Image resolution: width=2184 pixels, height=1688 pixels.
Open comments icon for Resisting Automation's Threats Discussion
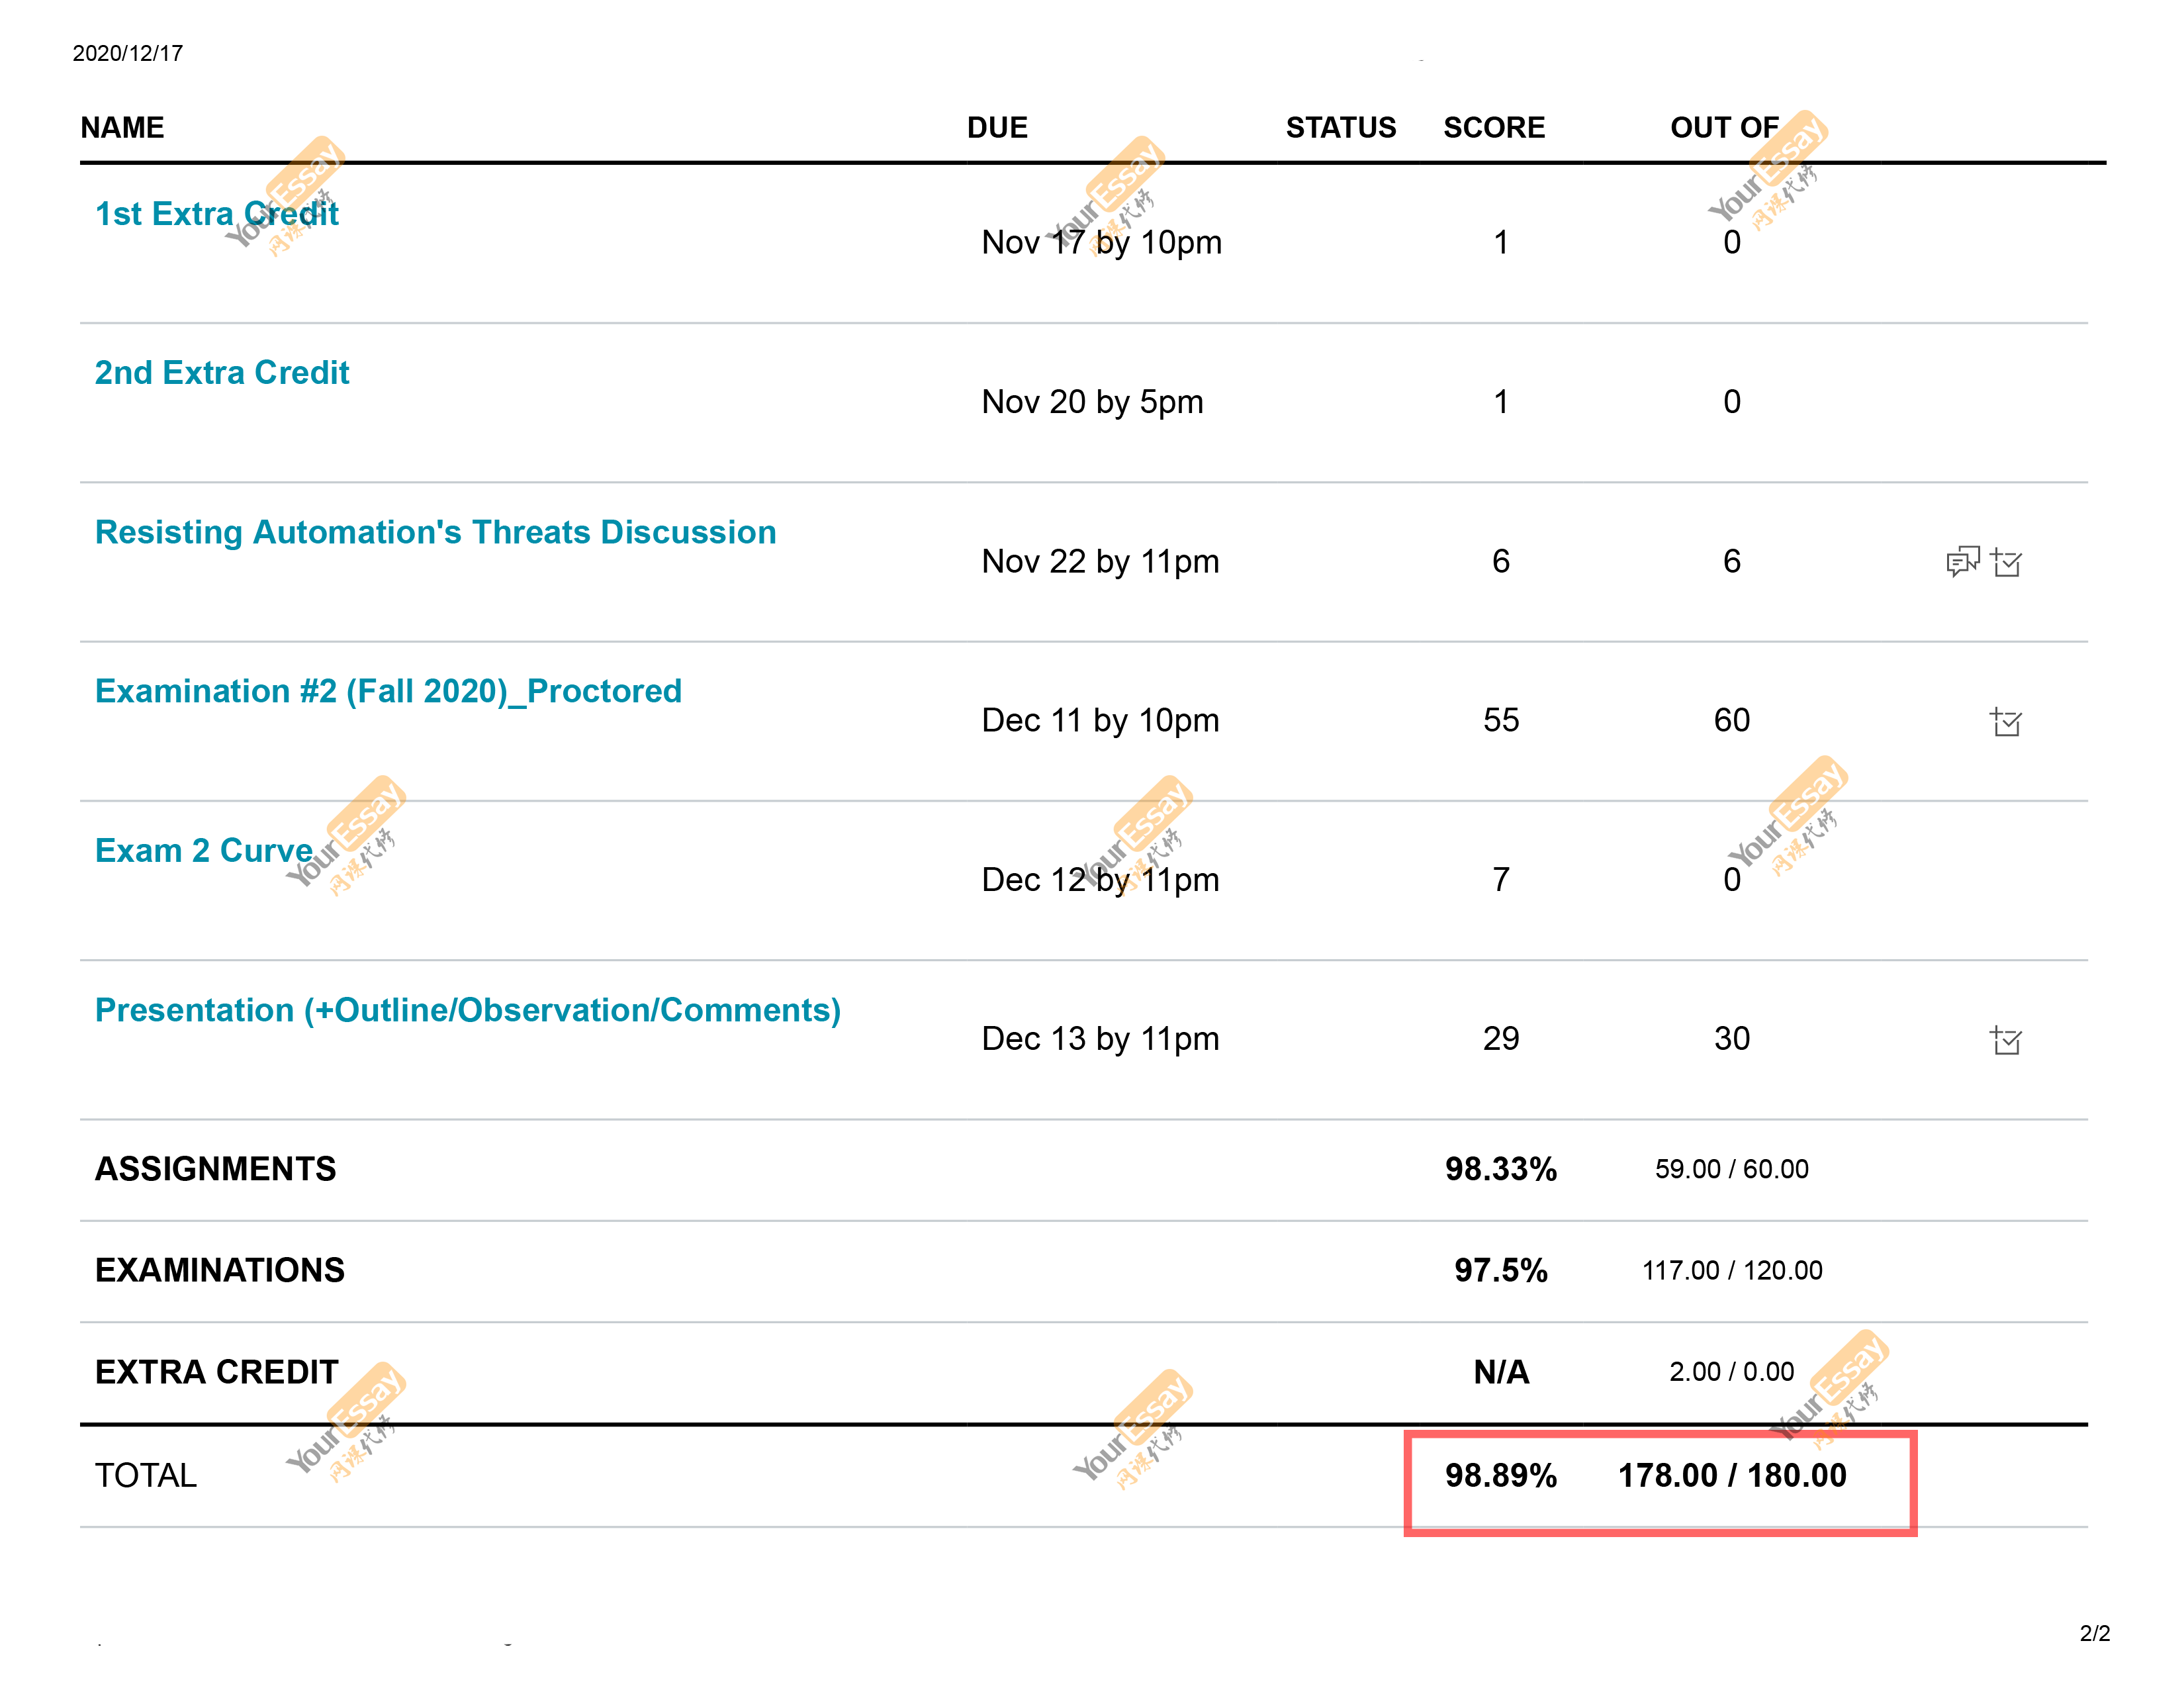1962,562
